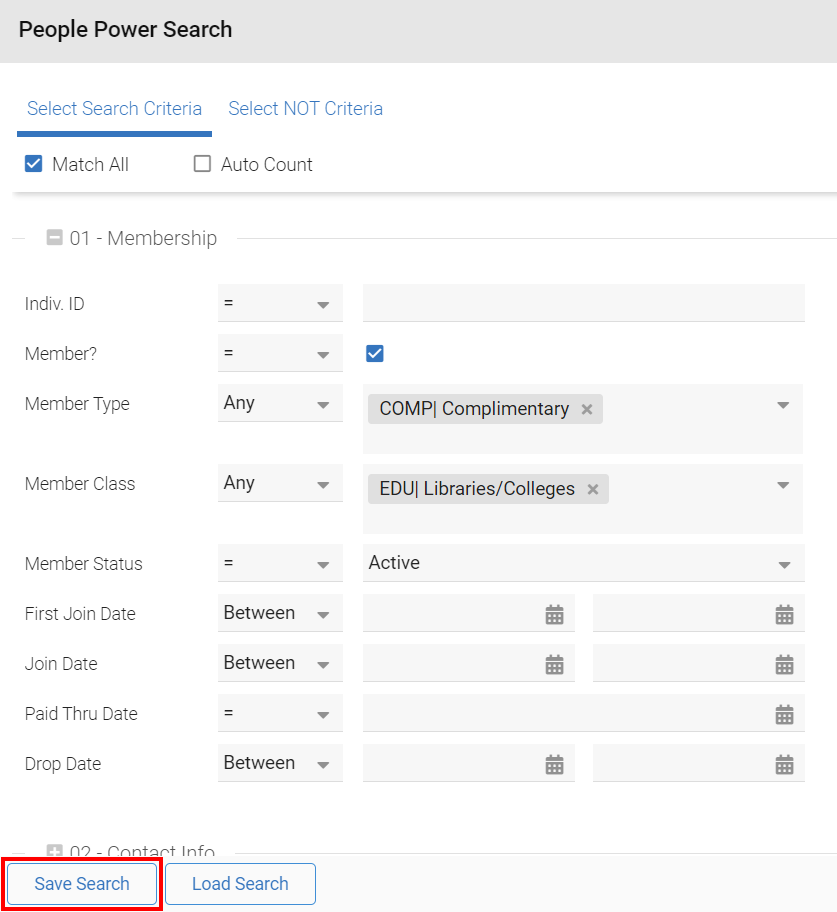
Task: Click the People Power Search title
Action: pyautogui.click(x=125, y=30)
